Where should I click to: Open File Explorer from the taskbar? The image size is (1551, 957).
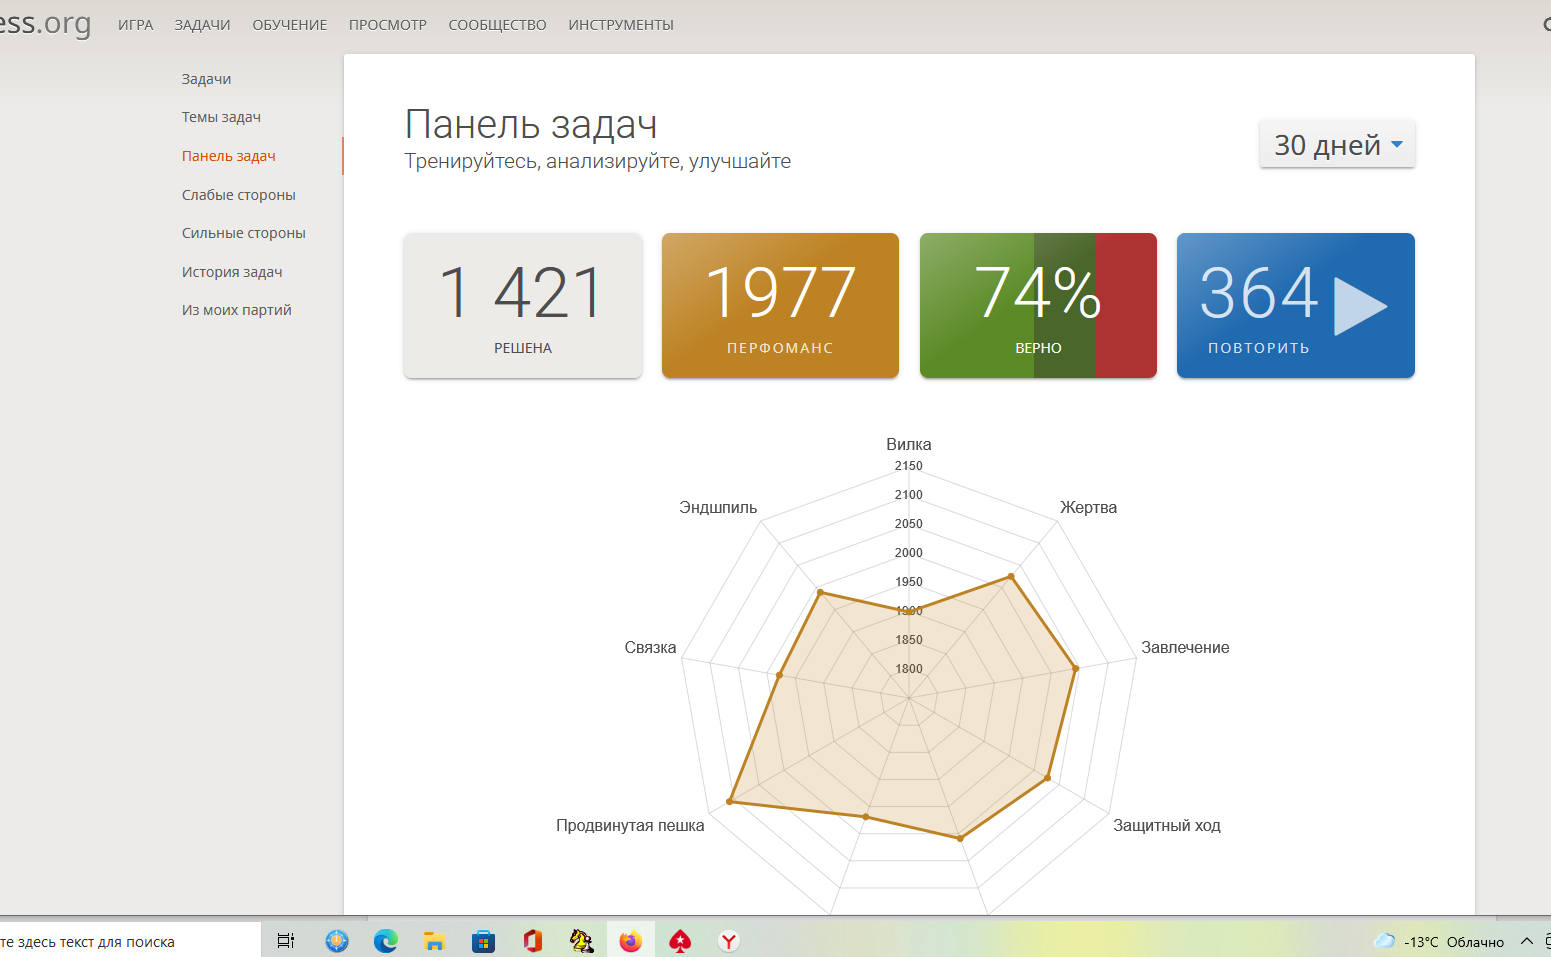click(x=434, y=941)
